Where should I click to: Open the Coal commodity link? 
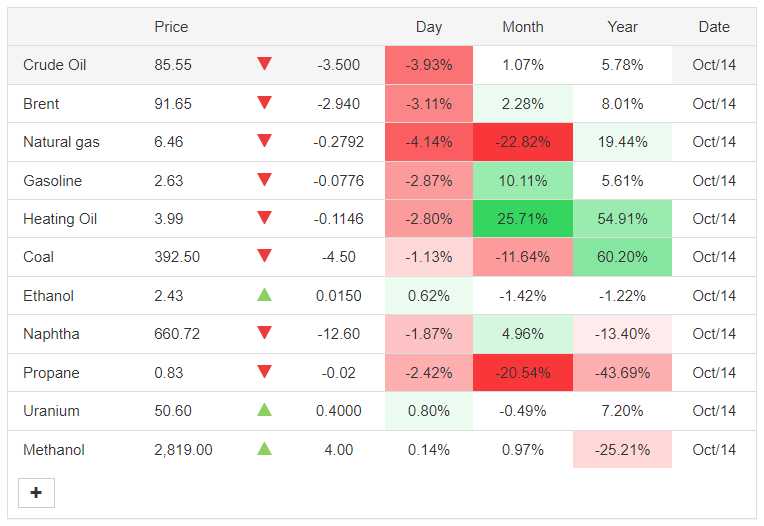(x=38, y=257)
